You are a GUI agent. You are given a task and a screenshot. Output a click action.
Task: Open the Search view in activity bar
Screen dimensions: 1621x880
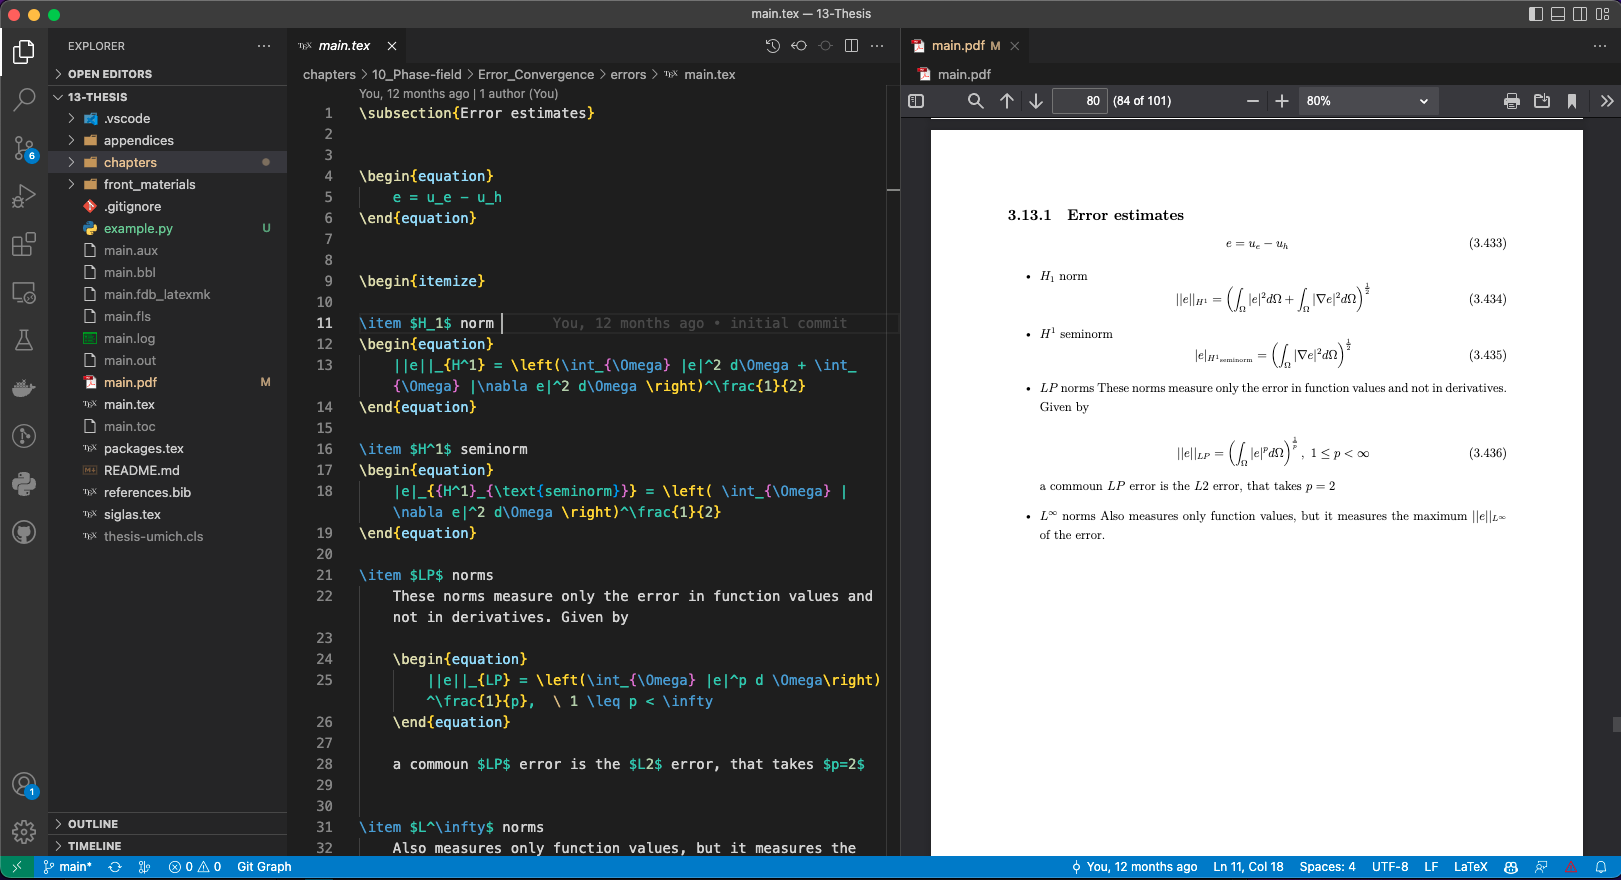[x=24, y=99]
